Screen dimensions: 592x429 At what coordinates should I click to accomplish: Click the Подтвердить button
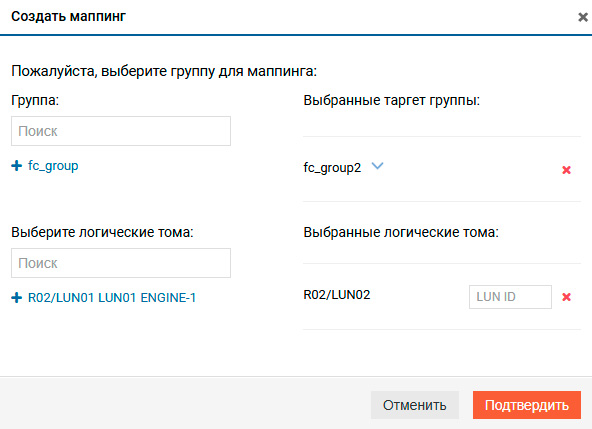527,405
